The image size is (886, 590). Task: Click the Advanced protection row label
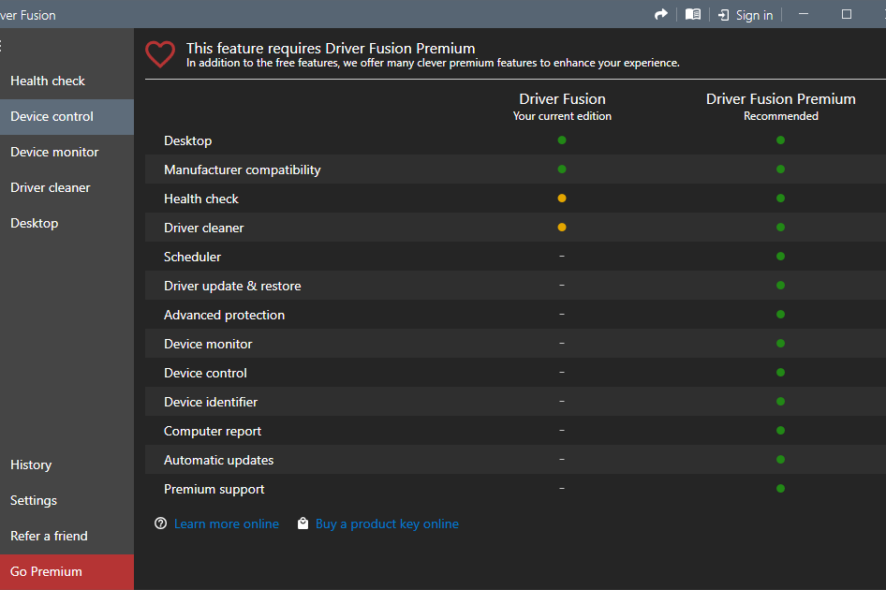(x=224, y=315)
